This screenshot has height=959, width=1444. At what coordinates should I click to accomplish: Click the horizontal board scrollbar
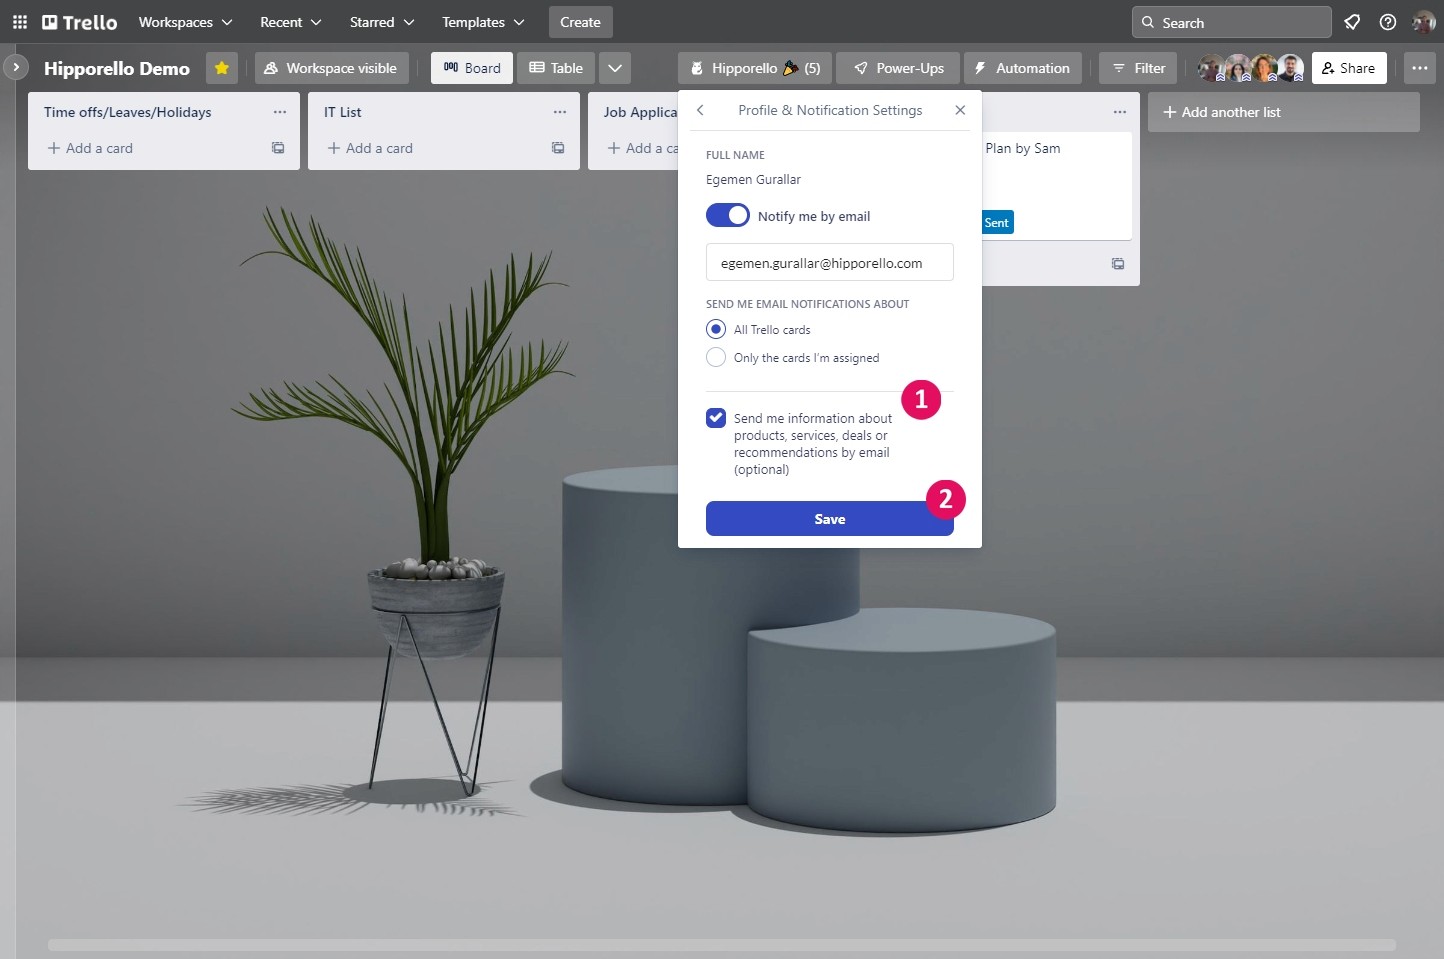pyautogui.click(x=721, y=945)
